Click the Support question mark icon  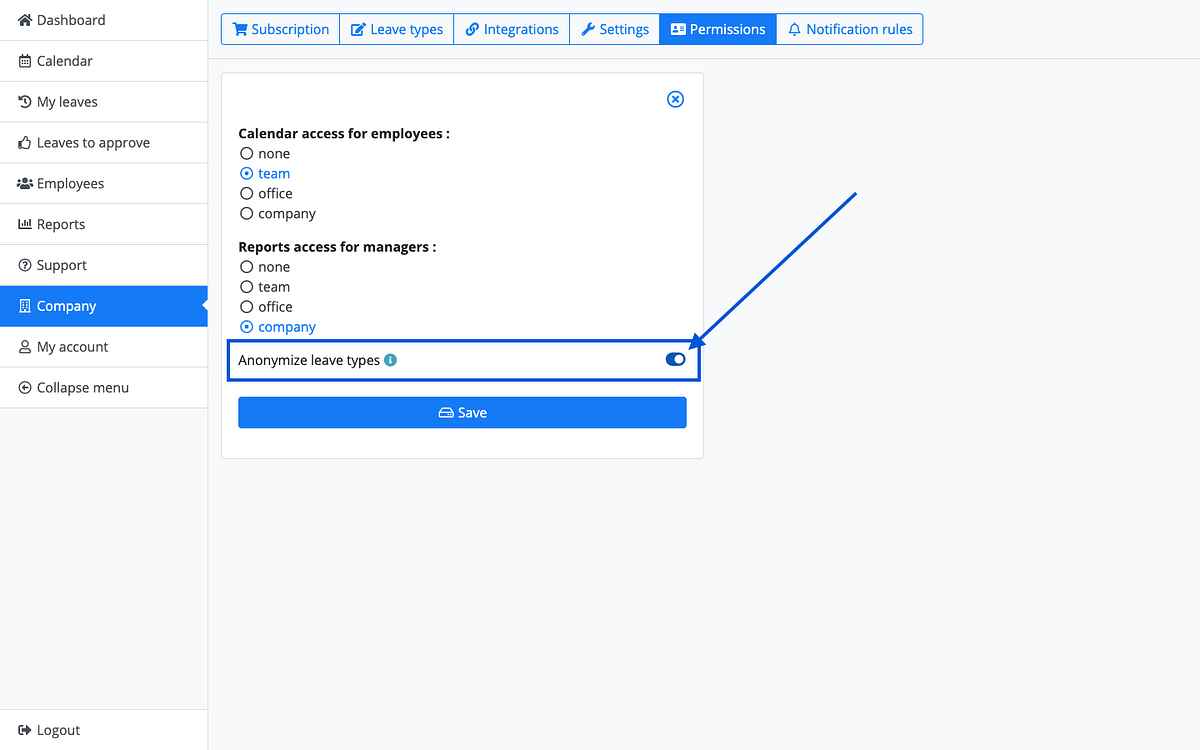[x=25, y=265]
